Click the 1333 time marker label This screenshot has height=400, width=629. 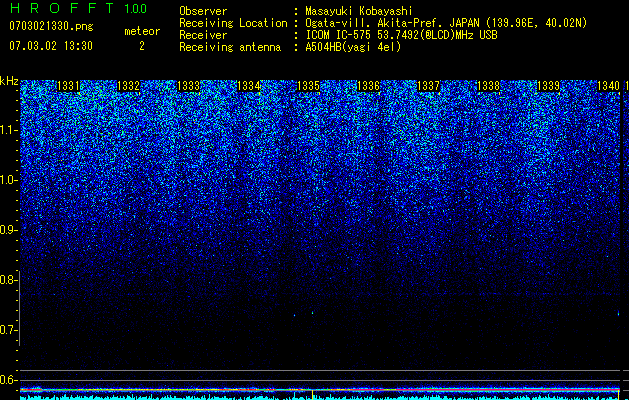pyautogui.click(x=189, y=86)
